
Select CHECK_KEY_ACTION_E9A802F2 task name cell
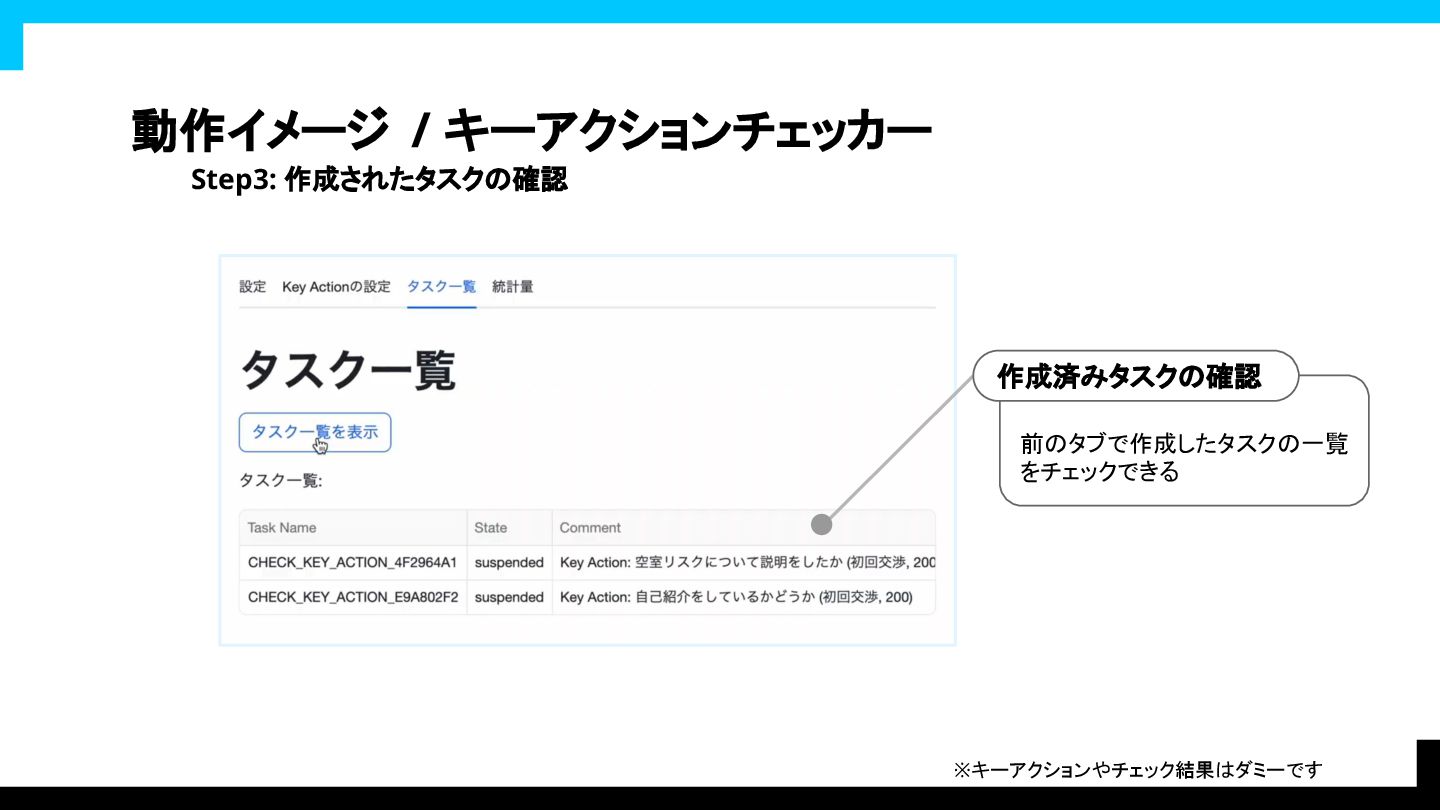click(353, 597)
